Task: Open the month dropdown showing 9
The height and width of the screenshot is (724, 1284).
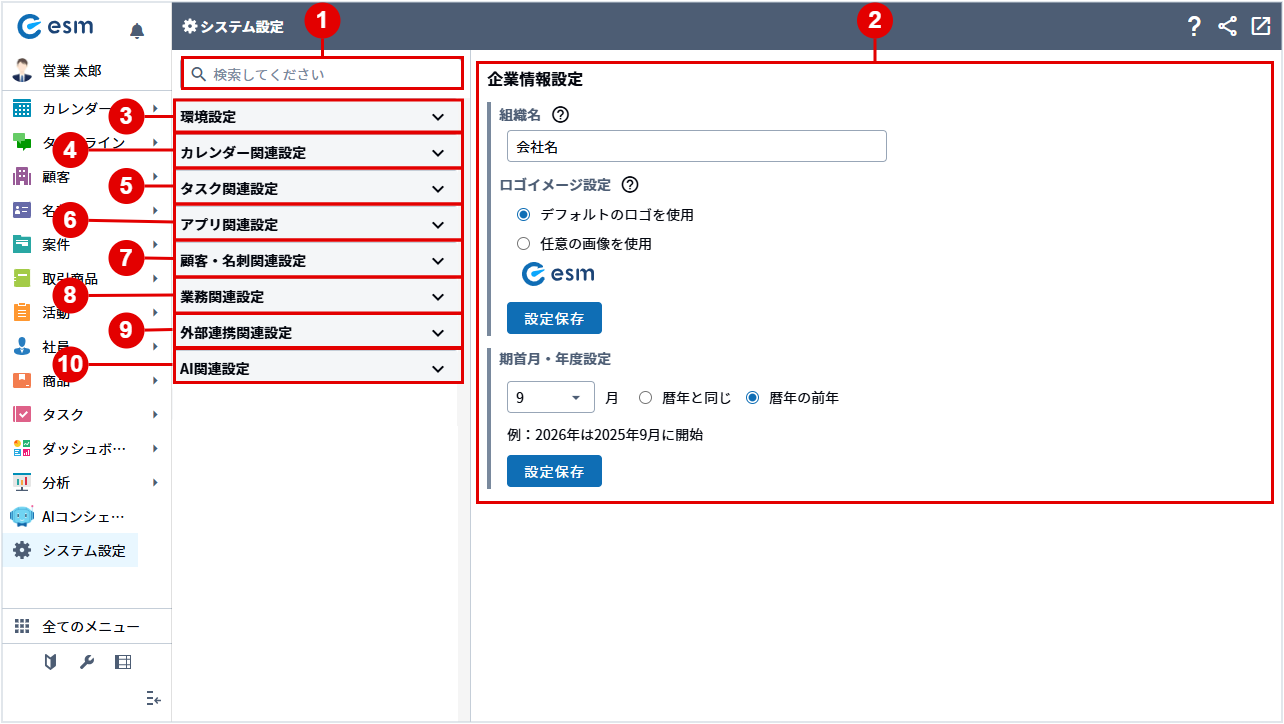Action: pyautogui.click(x=550, y=397)
